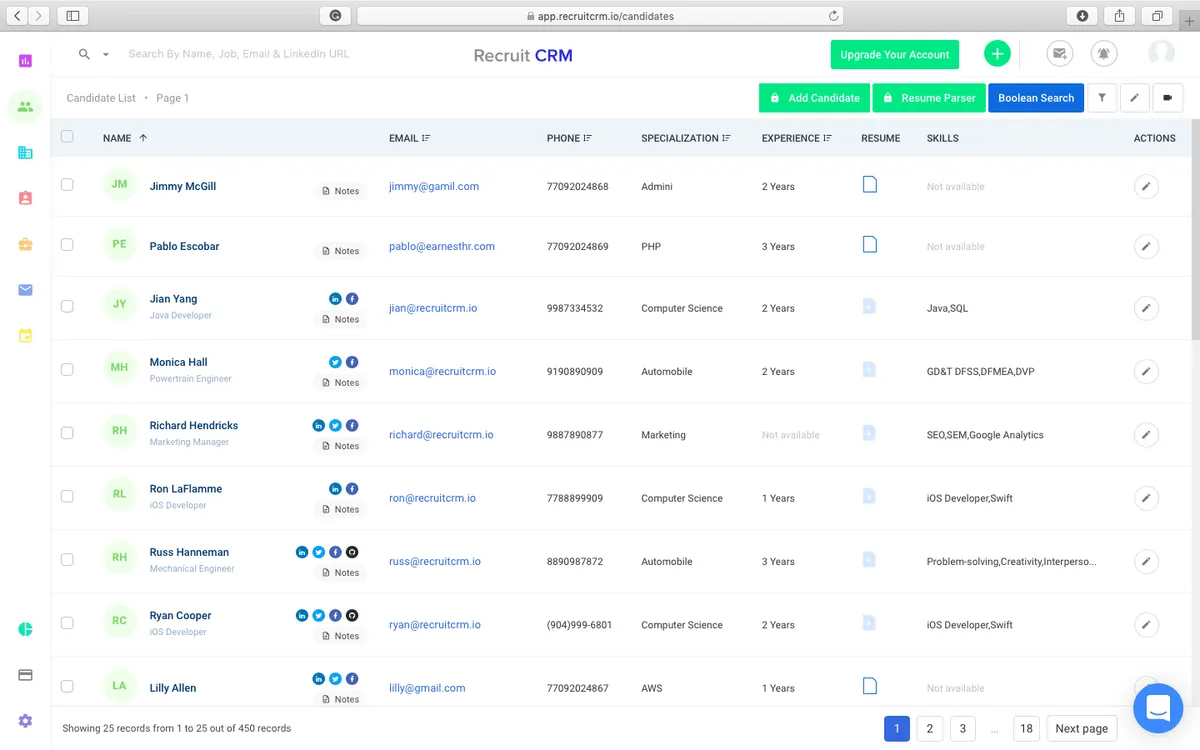1200x750 pixels.
Task: Open the Email column filter options
Action: click(x=426, y=138)
